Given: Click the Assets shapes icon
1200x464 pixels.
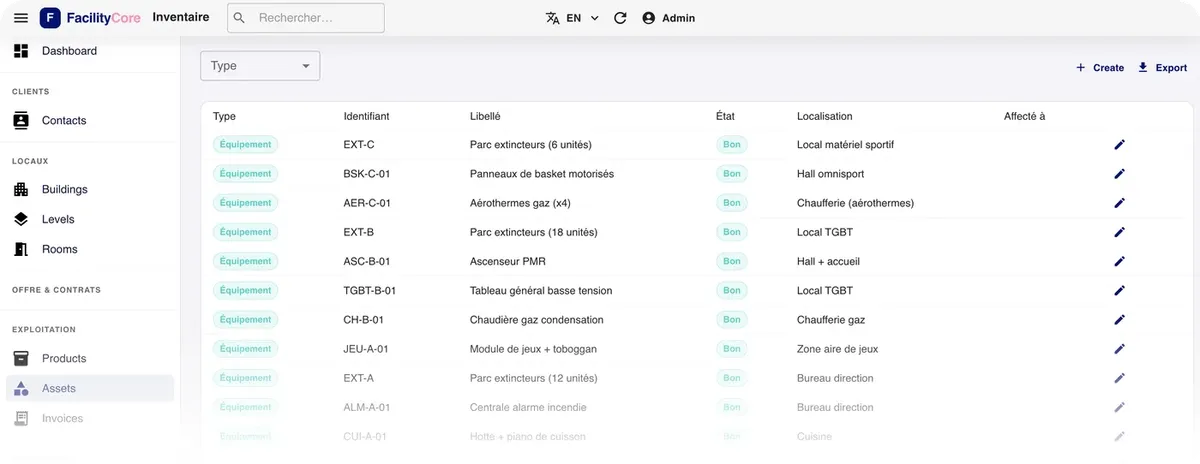Looking at the screenshot, I should (21, 388).
